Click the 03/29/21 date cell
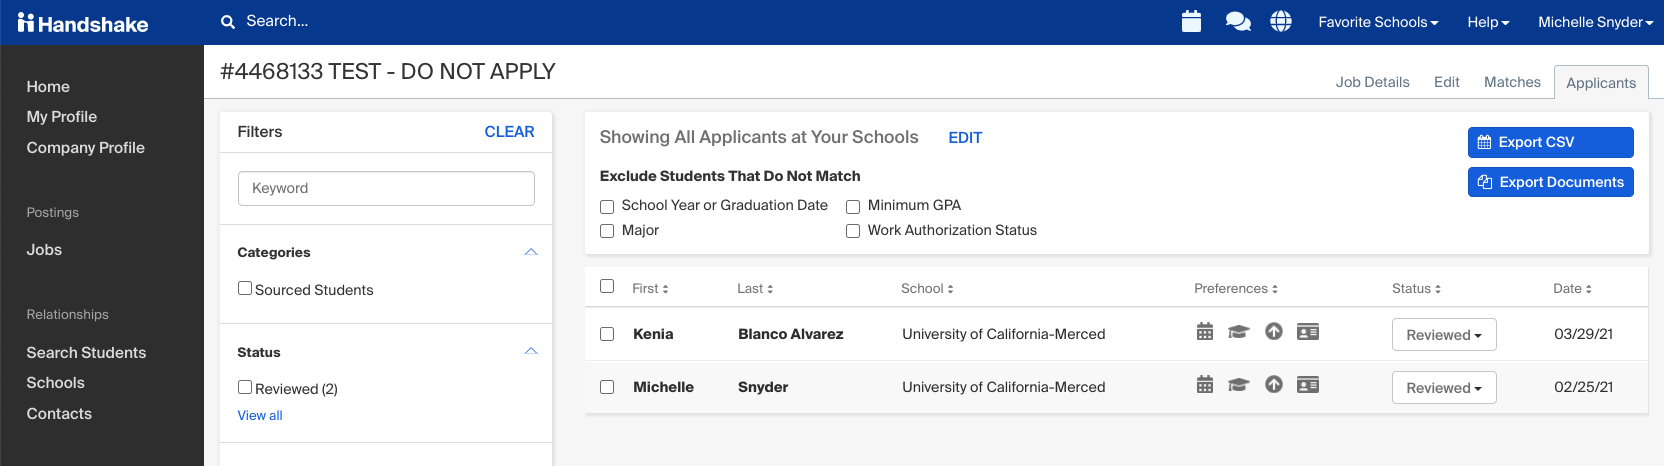This screenshot has width=1664, height=466. click(1583, 334)
